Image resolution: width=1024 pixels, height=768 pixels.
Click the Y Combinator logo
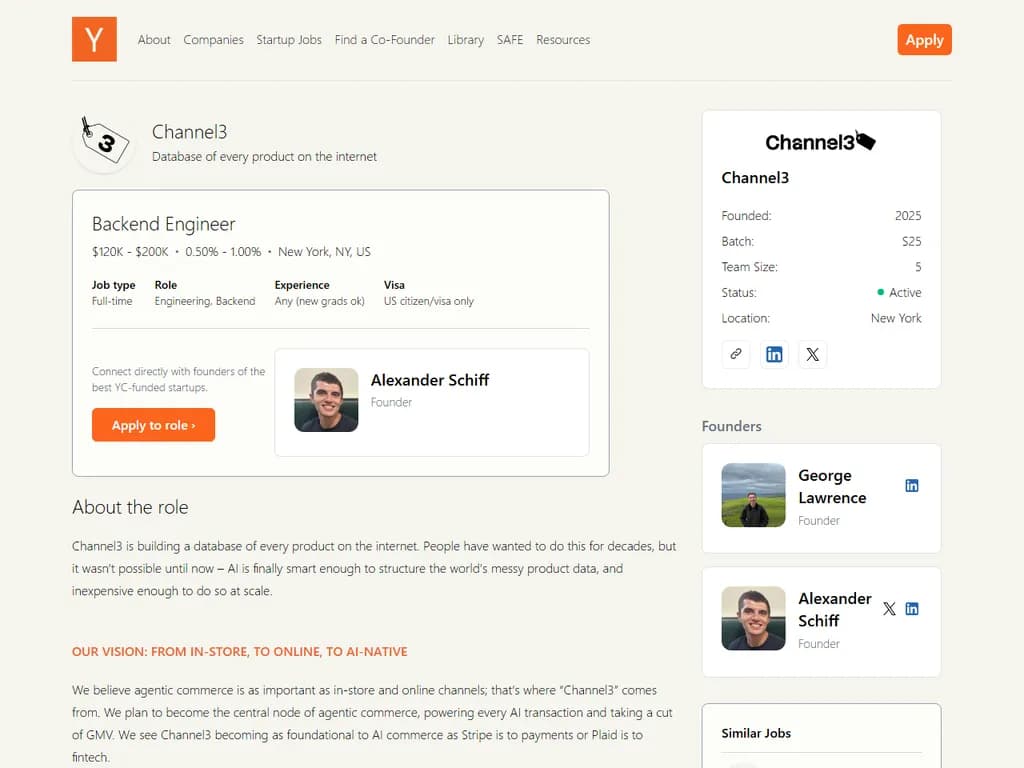[x=94, y=39]
